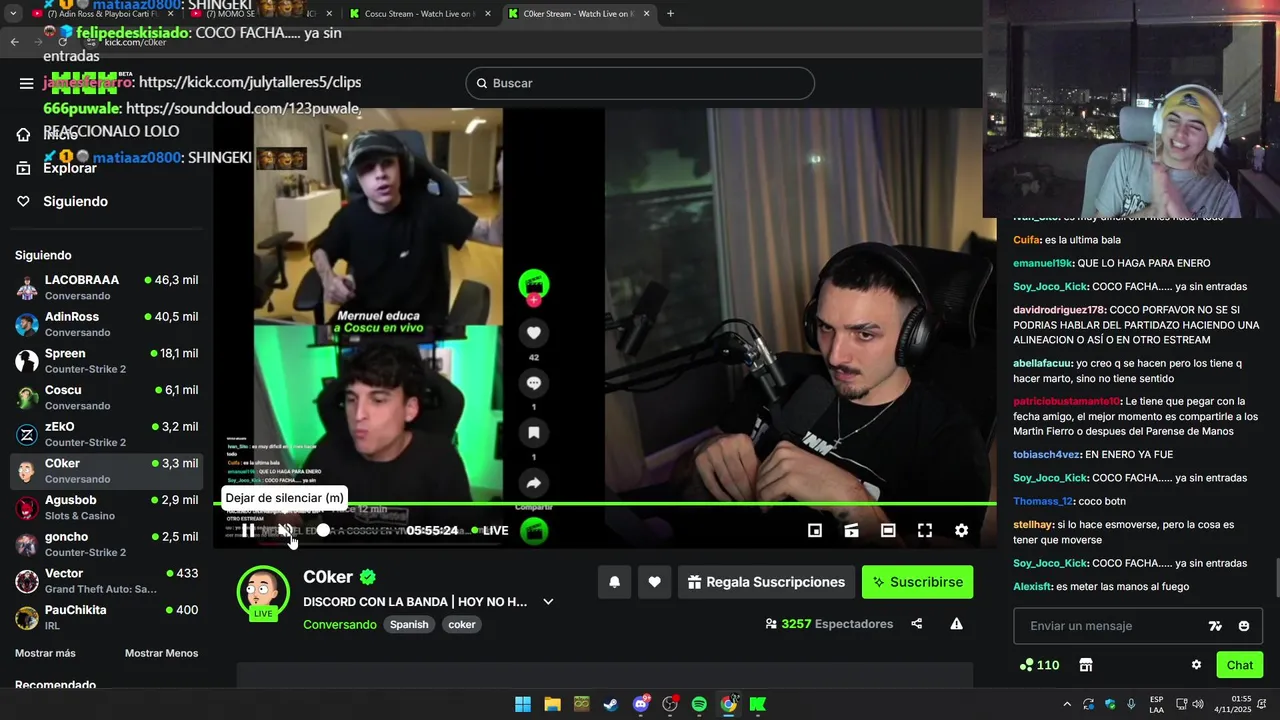Select the Spanish language tag
This screenshot has width=1280, height=720.
pos(409,624)
